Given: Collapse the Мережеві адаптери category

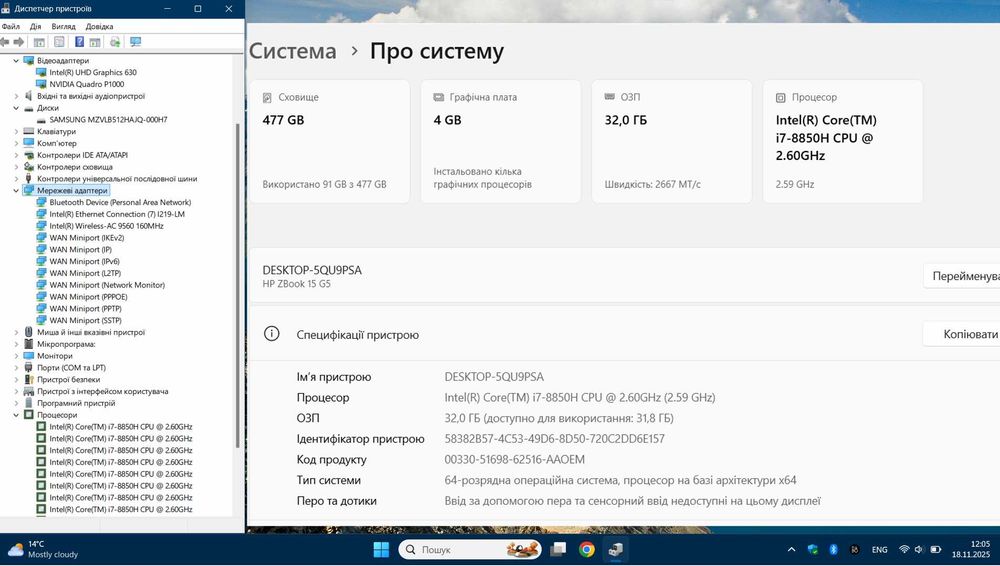Looking at the screenshot, I should [x=17, y=191].
